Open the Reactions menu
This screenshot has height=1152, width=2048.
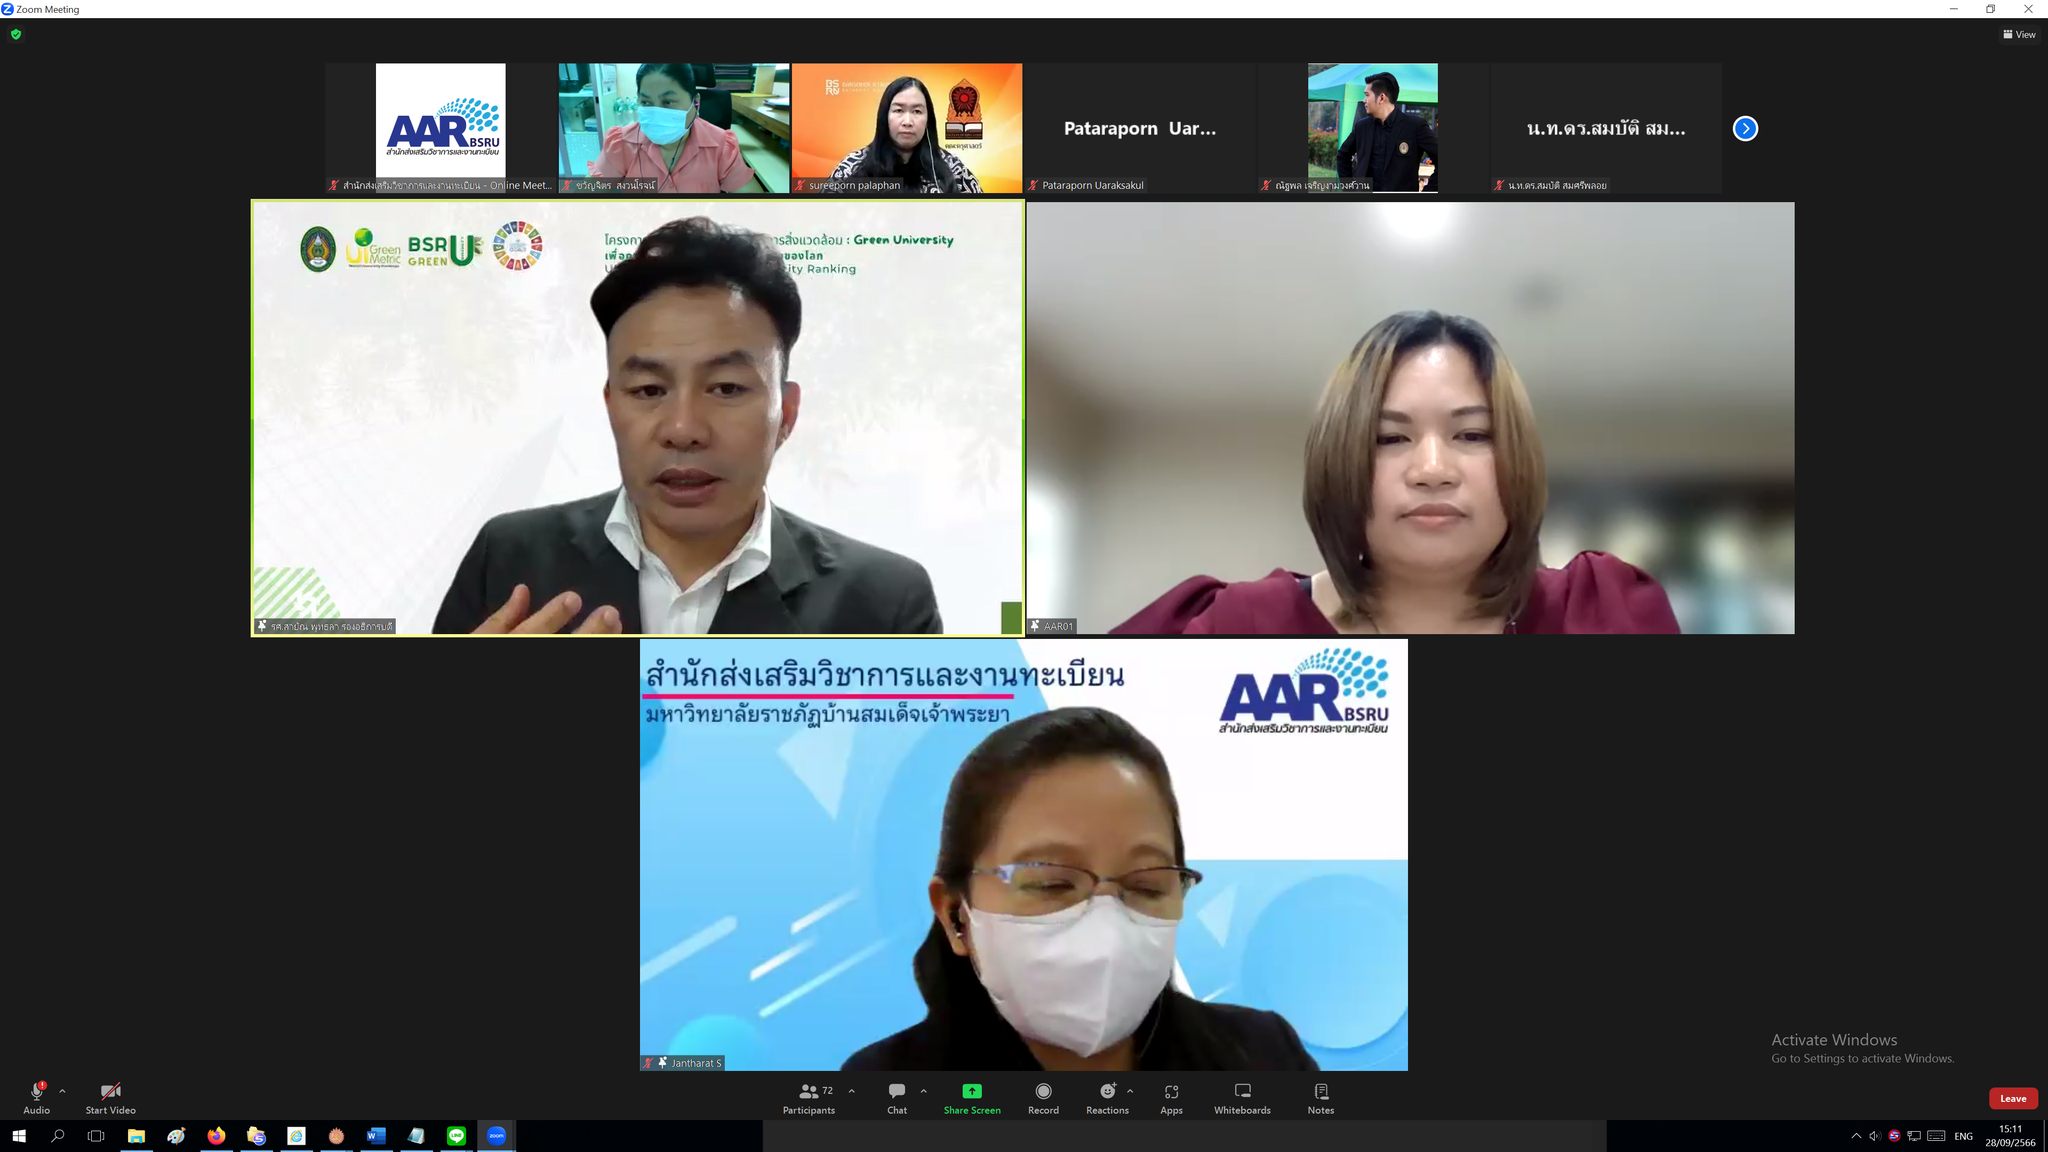[1107, 1097]
